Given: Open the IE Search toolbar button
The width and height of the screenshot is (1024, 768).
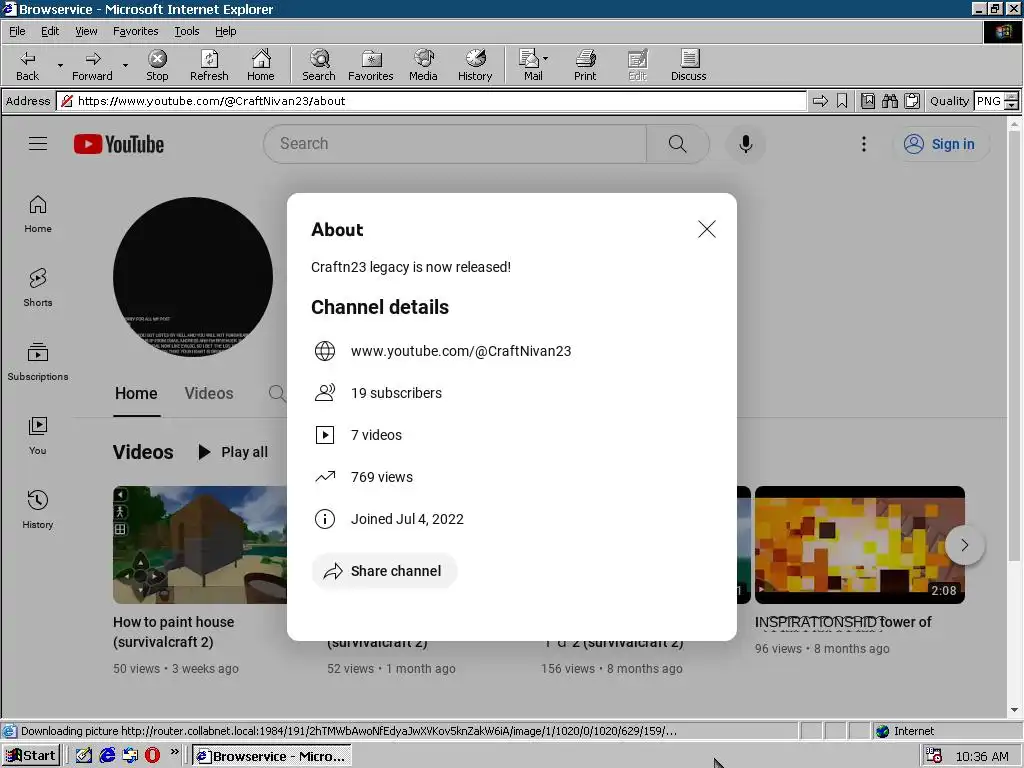Looking at the screenshot, I should (319, 65).
